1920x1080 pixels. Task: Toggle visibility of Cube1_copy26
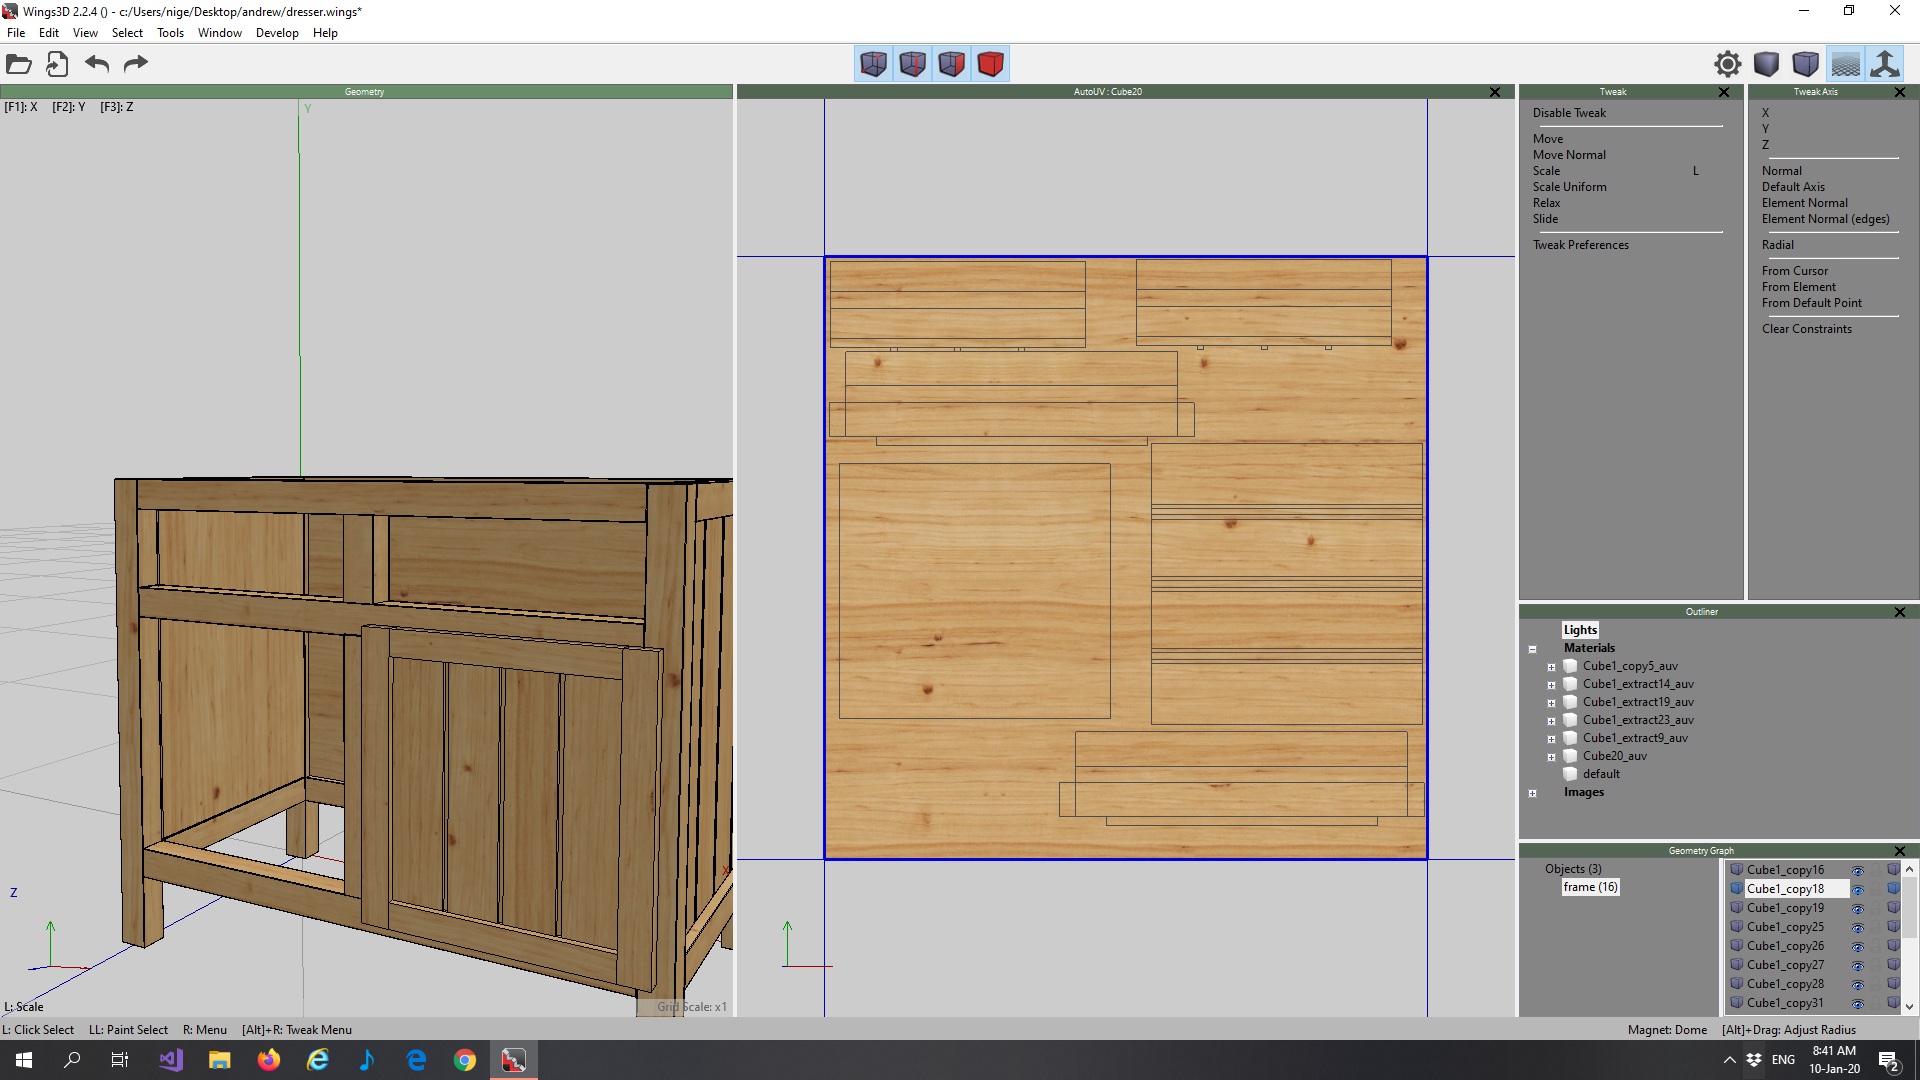[1858, 947]
